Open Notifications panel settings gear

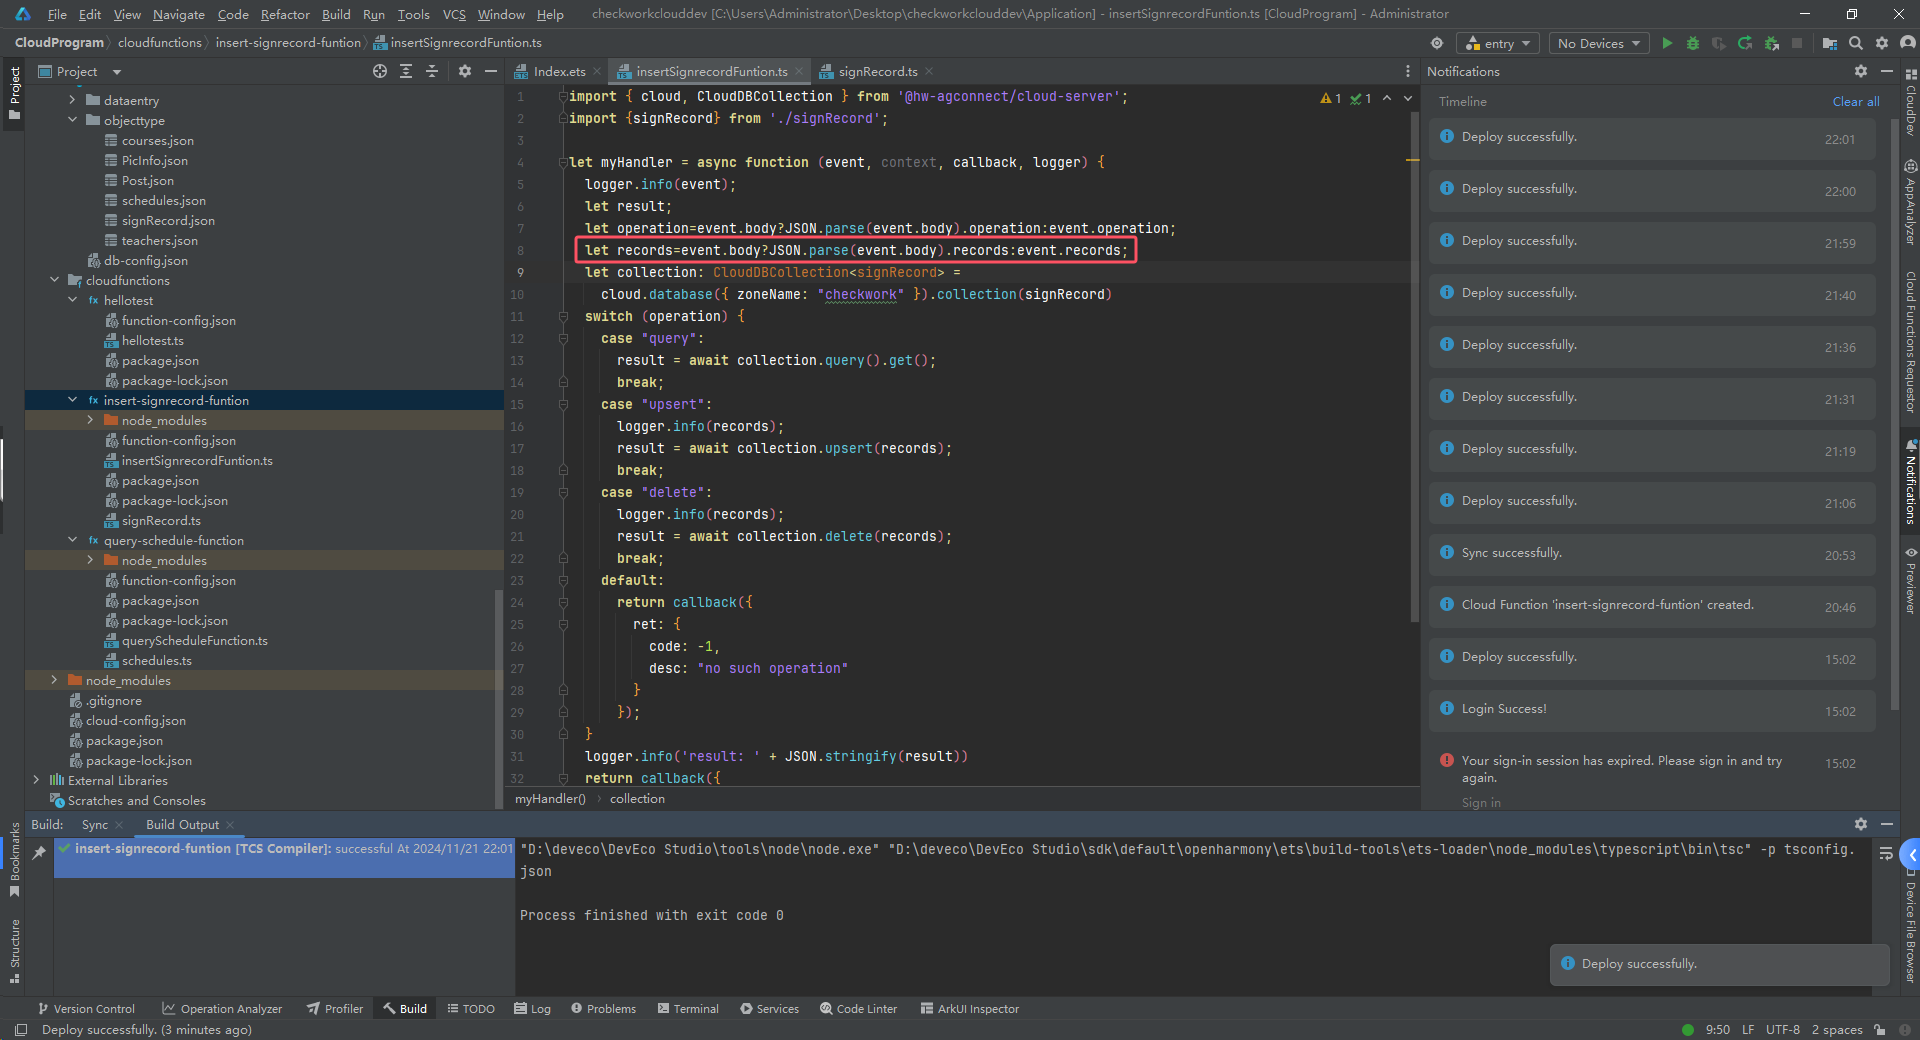click(x=1861, y=71)
